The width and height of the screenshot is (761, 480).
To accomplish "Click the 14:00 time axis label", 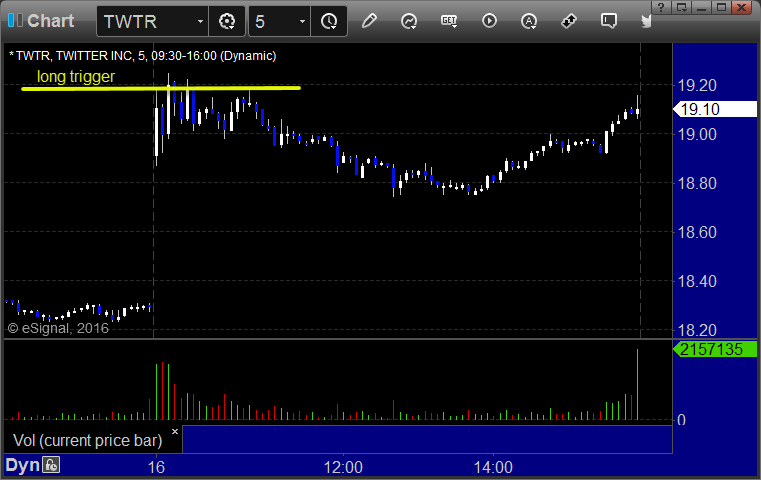I will point(493,467).
